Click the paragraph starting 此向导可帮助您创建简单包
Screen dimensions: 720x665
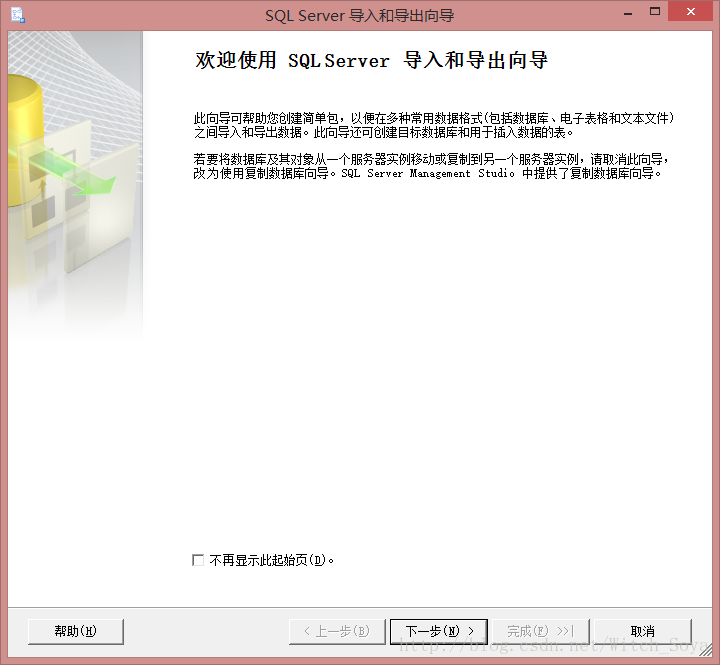434,125
